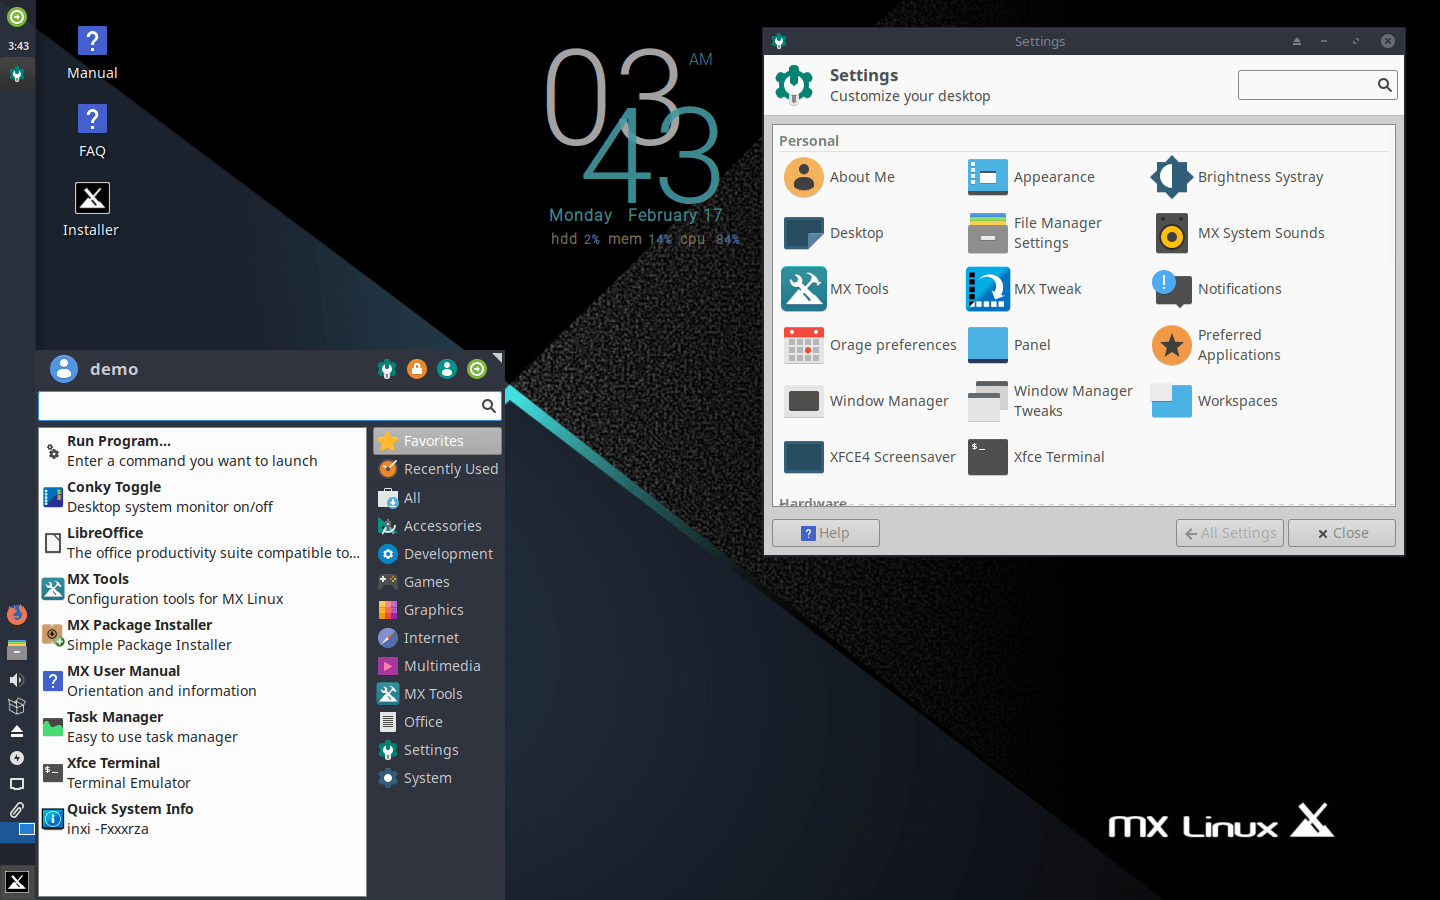Open XFCE4 Screensaver settings
Image resolution: width=1440 pixels, height=900 pixels.
(x=870, y=457)
